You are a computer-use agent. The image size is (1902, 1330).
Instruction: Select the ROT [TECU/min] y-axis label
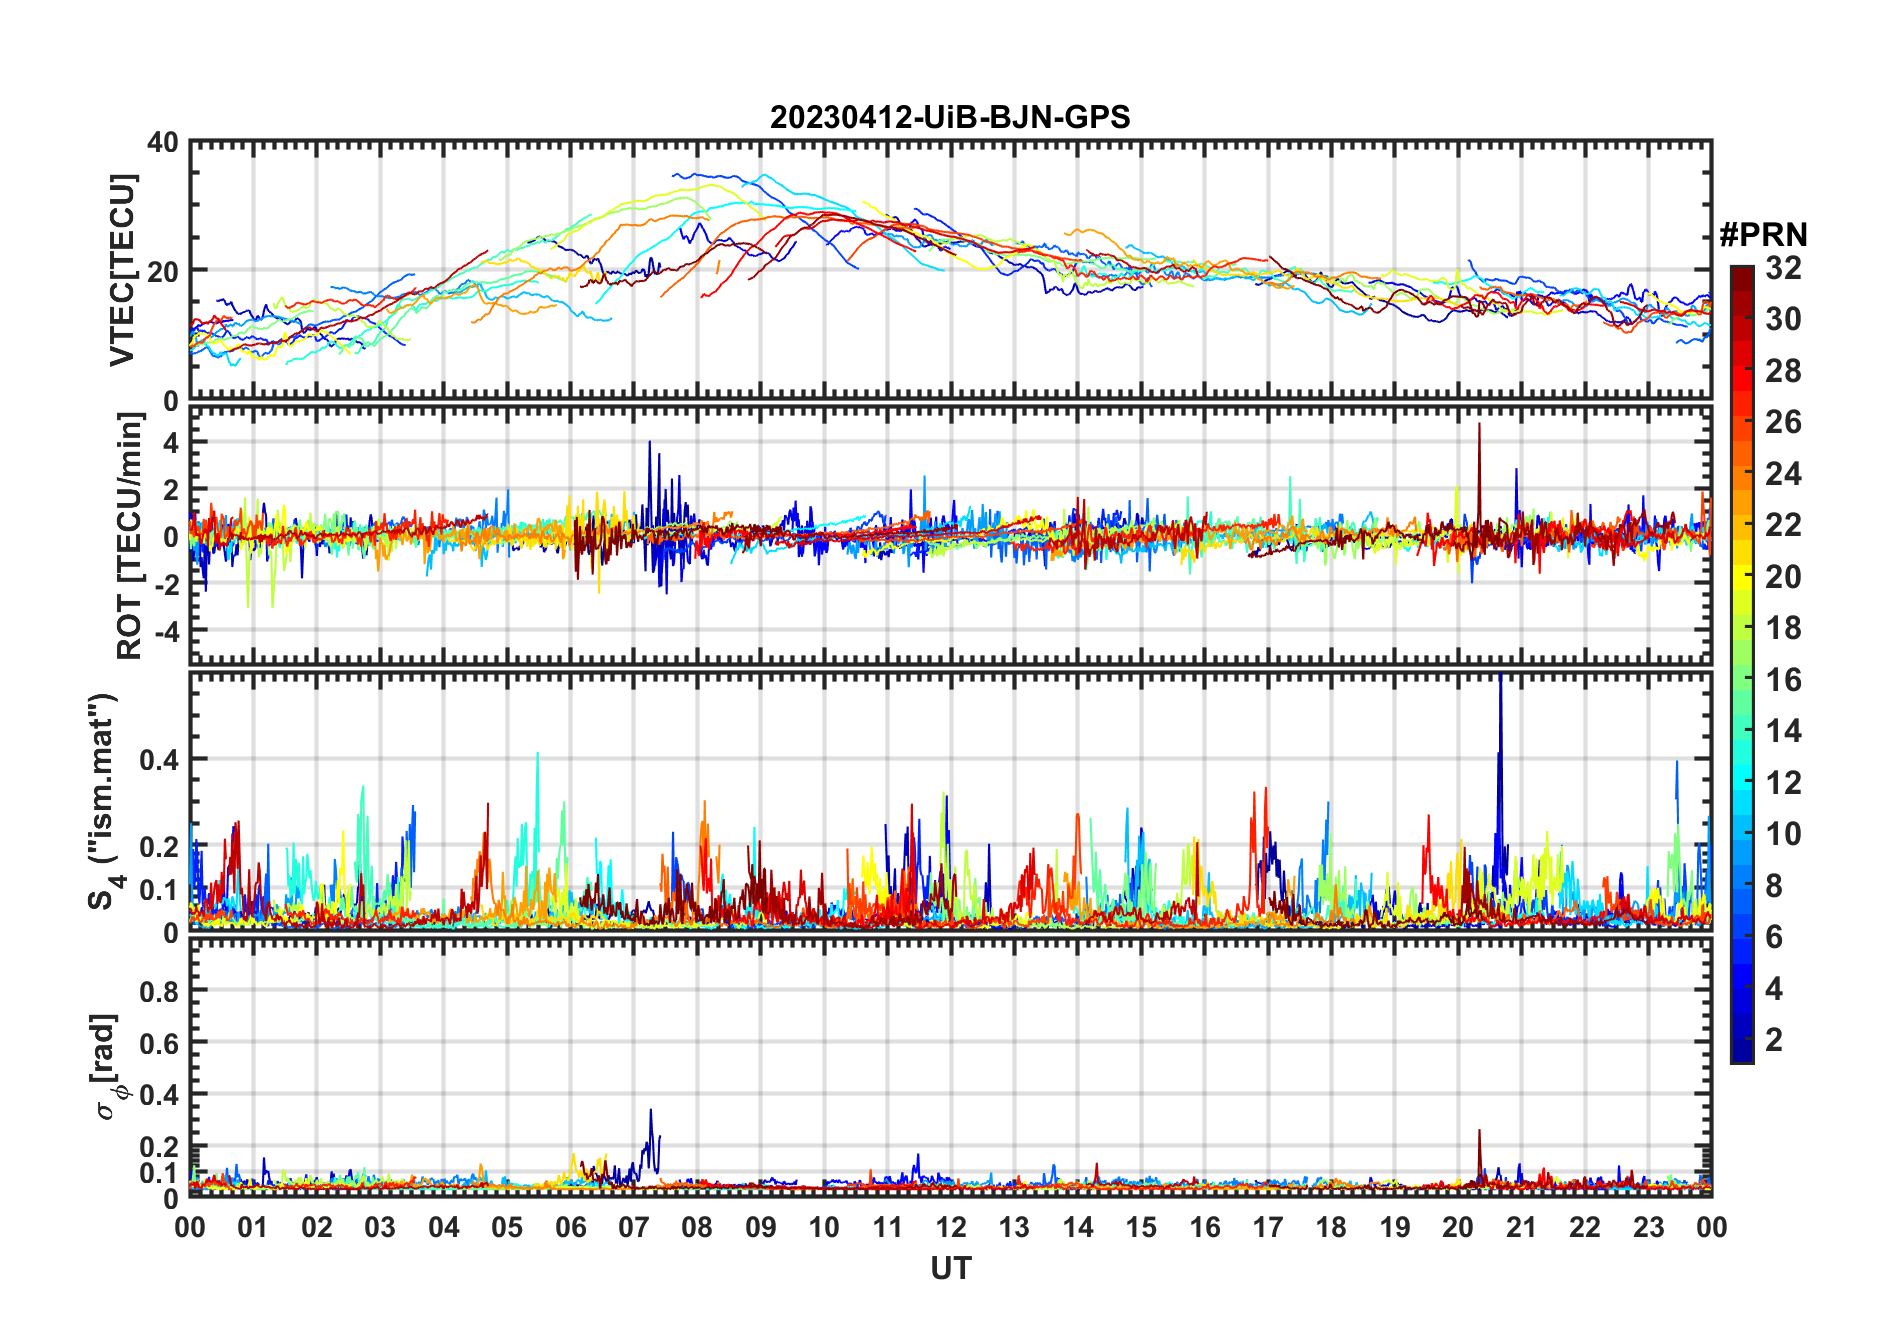(x=129, y=536)
